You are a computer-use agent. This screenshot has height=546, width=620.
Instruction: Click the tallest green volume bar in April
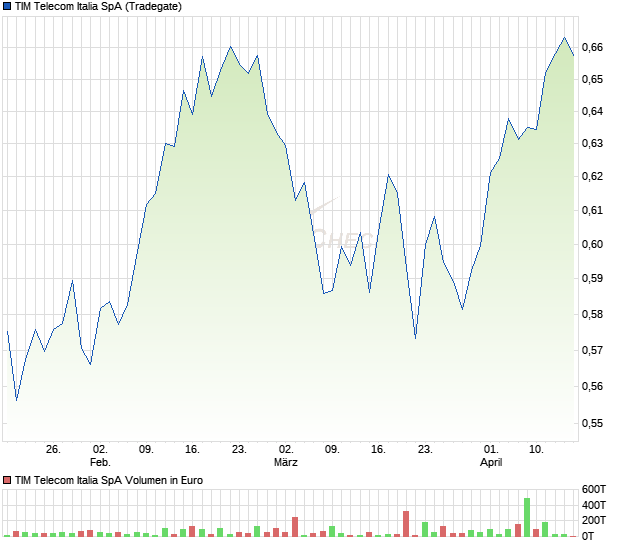tap(527, 517)
